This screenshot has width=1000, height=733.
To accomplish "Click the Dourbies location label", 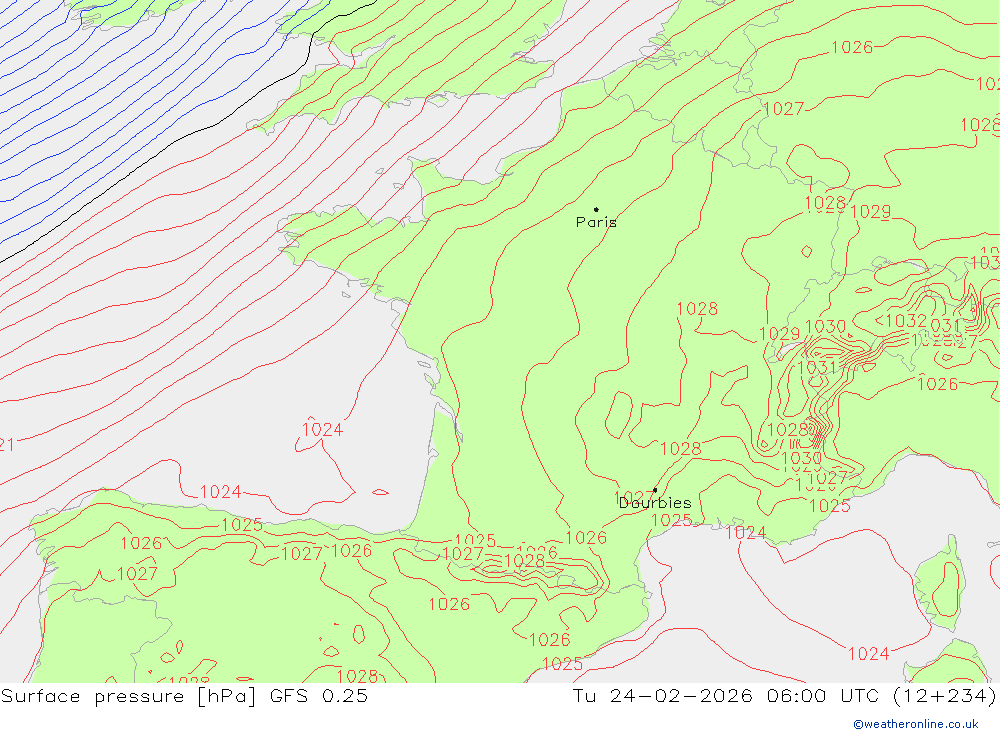I will (655, 503).
